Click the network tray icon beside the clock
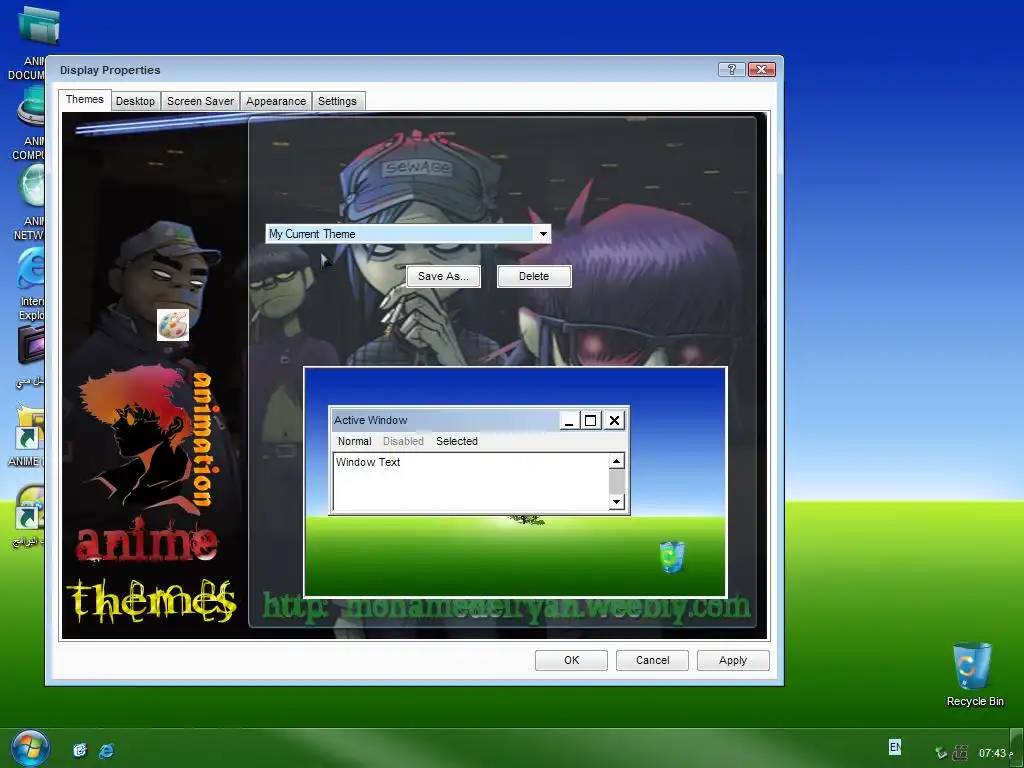The width and height of the screenshot is (1024, 768). tap(960, 753)
